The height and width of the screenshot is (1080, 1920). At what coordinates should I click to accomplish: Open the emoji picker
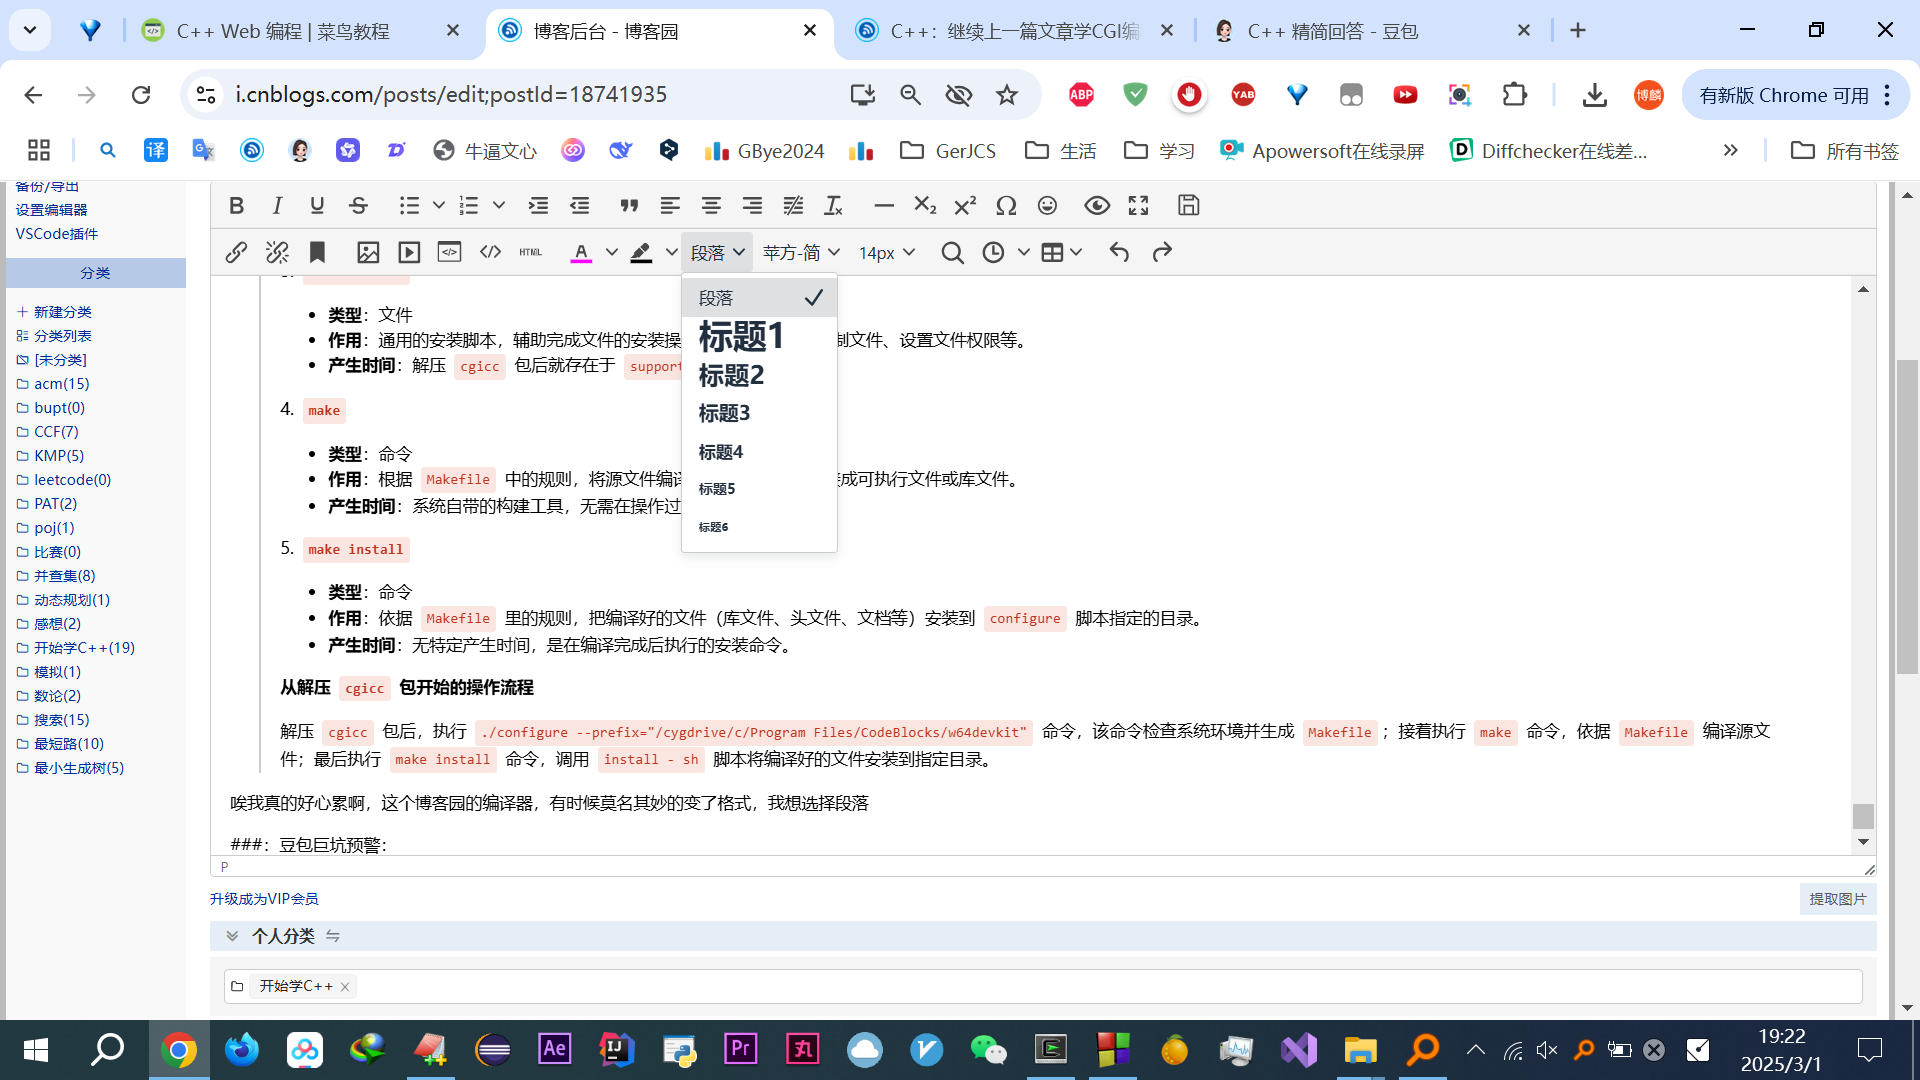1047,206
